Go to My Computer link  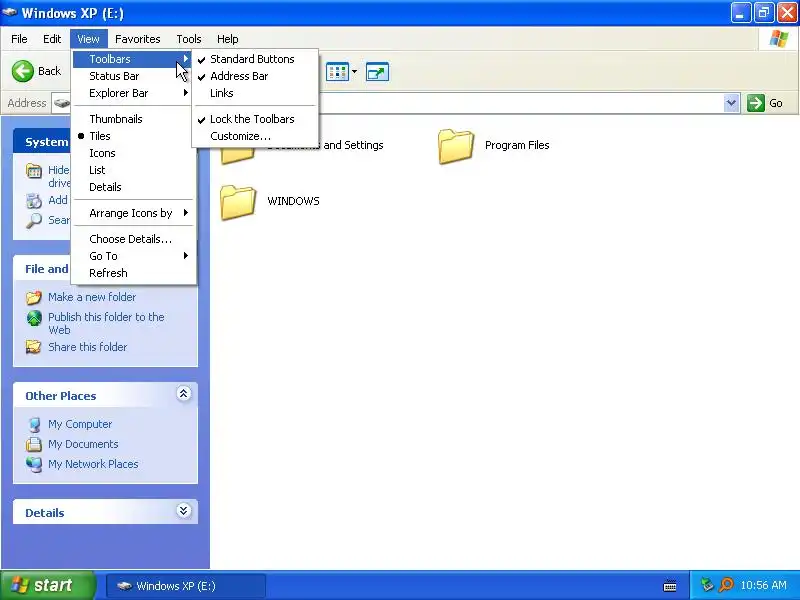pyautogui.click(x=80, y=424)
